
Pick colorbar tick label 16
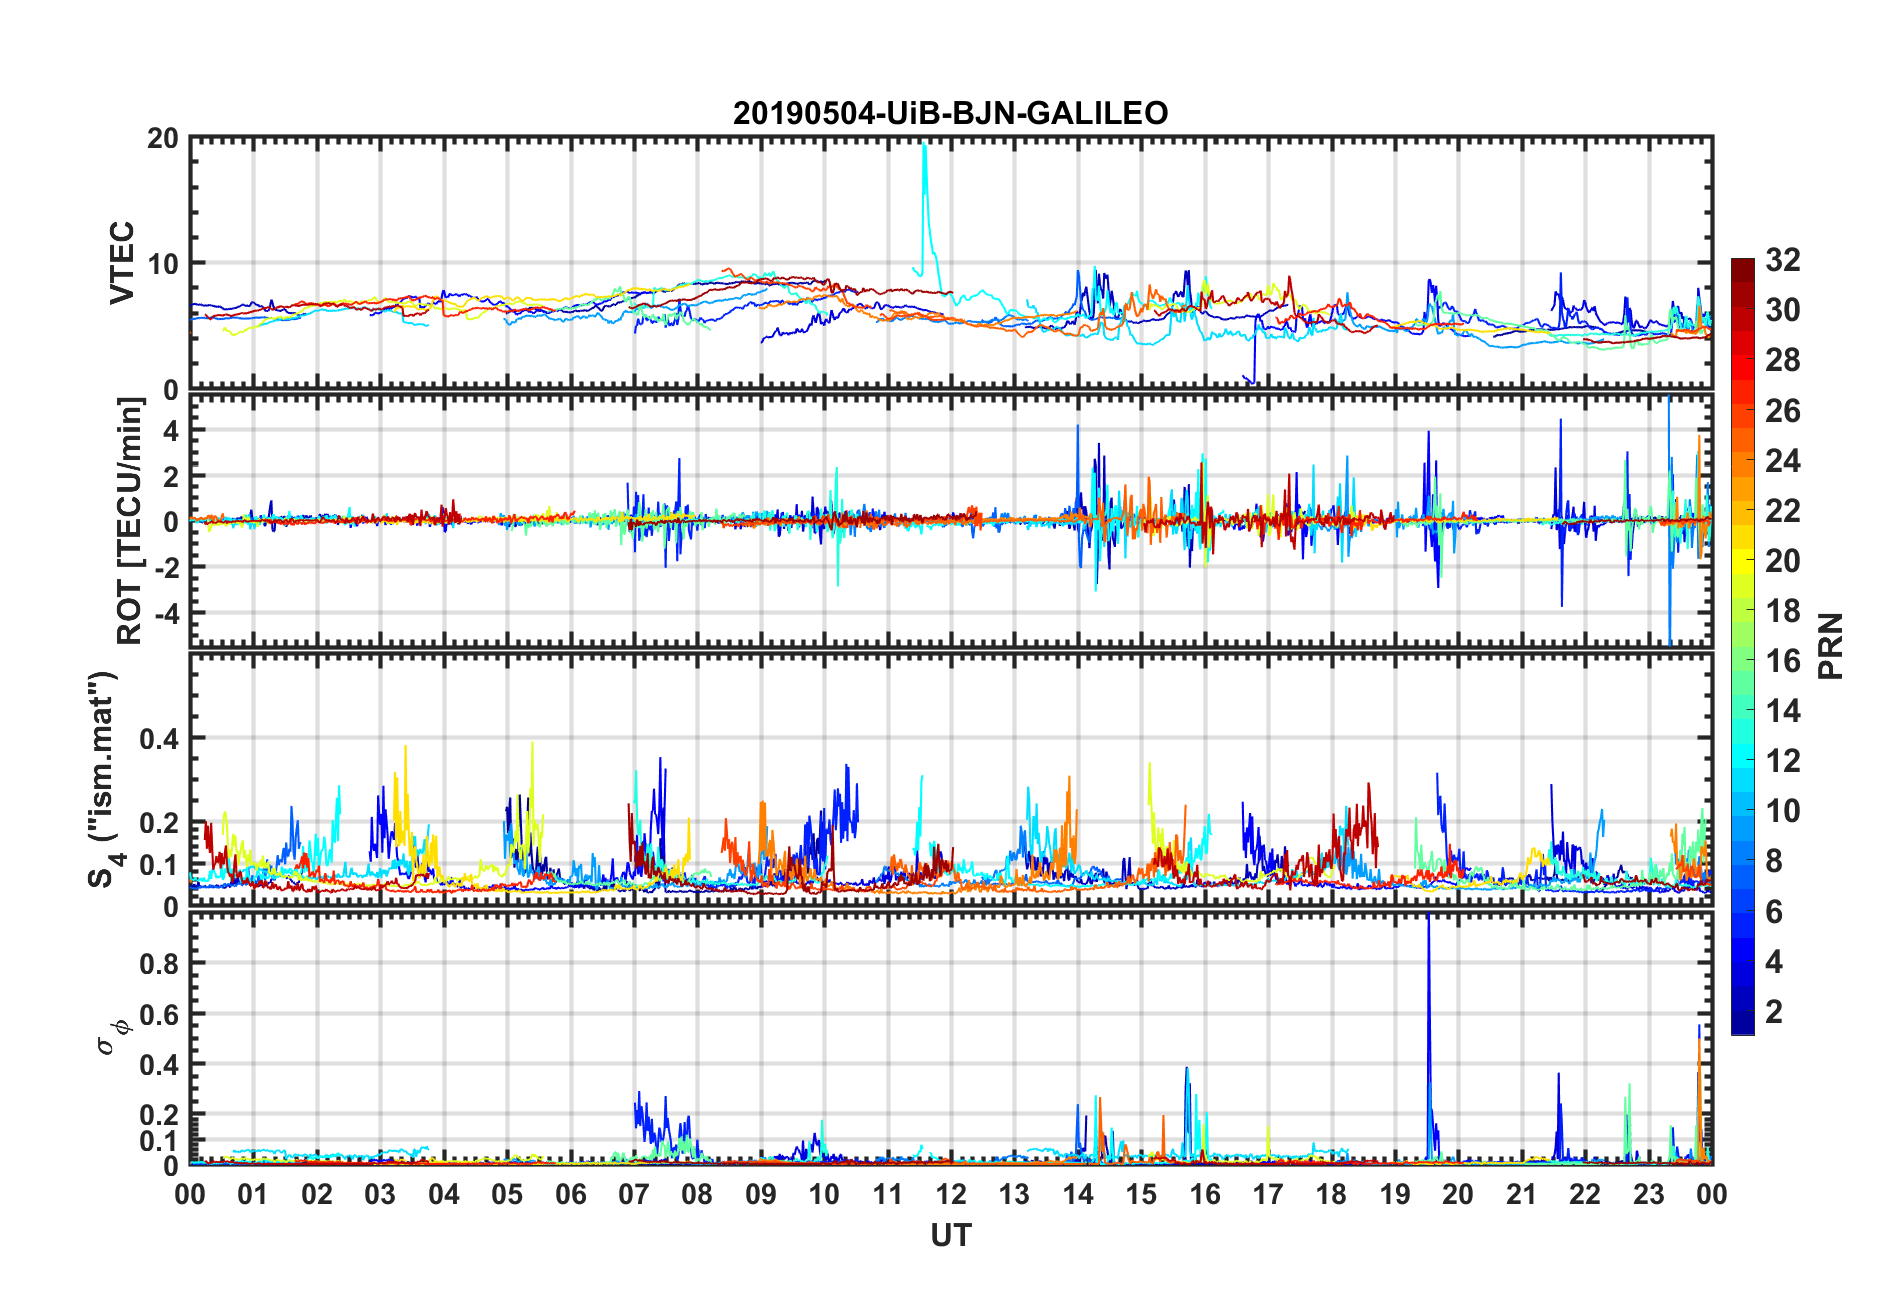[1782, 660]
